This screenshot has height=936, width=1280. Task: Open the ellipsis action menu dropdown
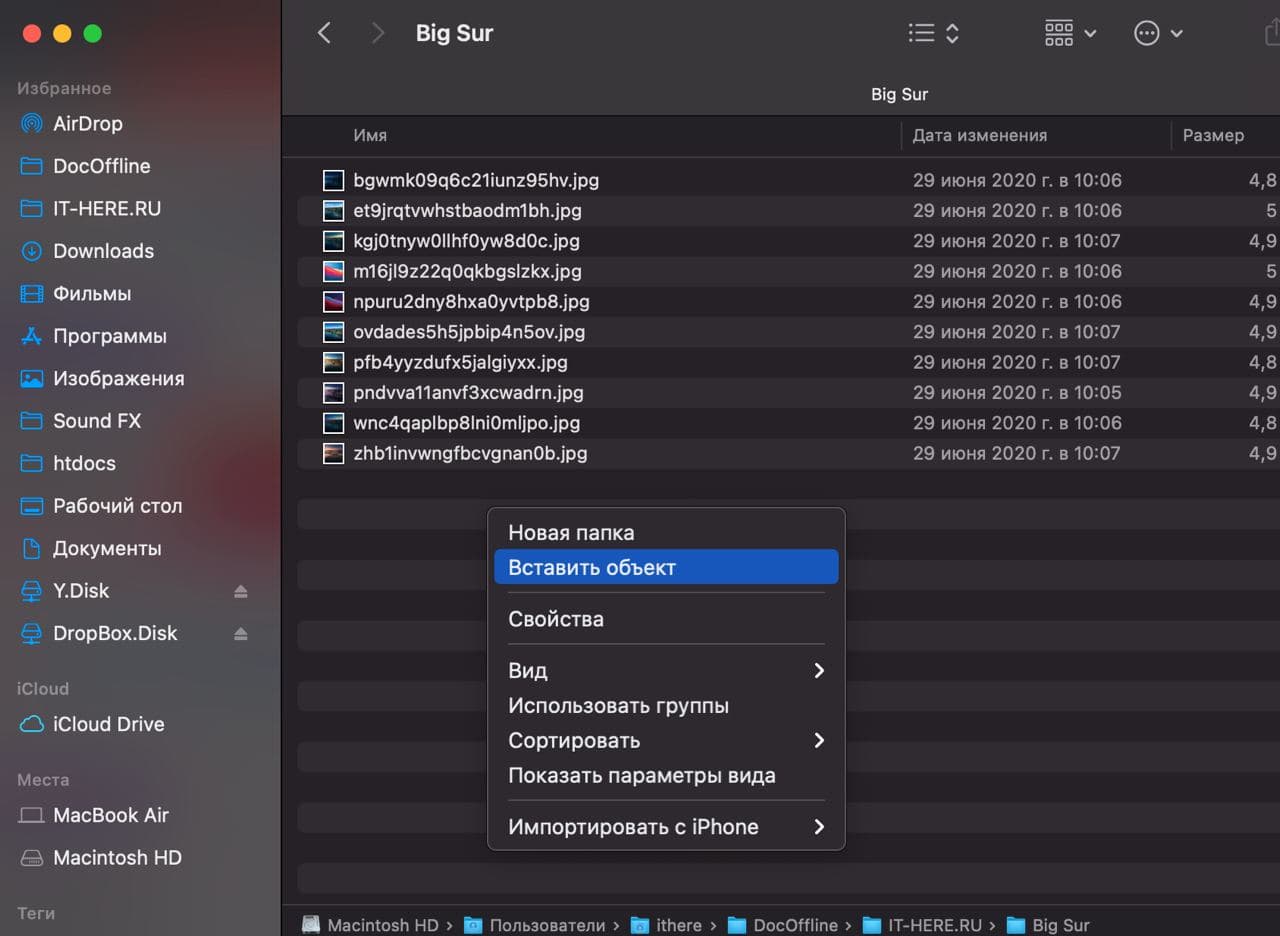tap(1158, 33)
